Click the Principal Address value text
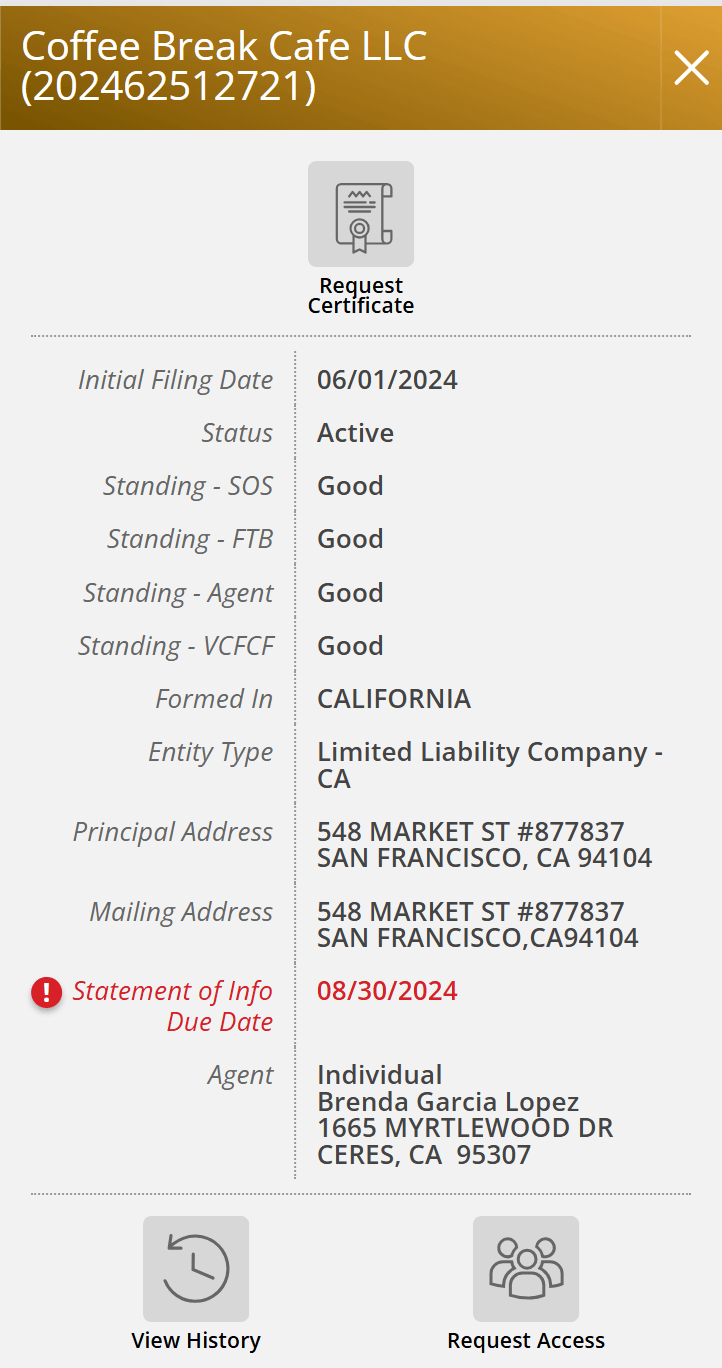The height and width of the screenshot is (1368, 722). click(484, 845)
